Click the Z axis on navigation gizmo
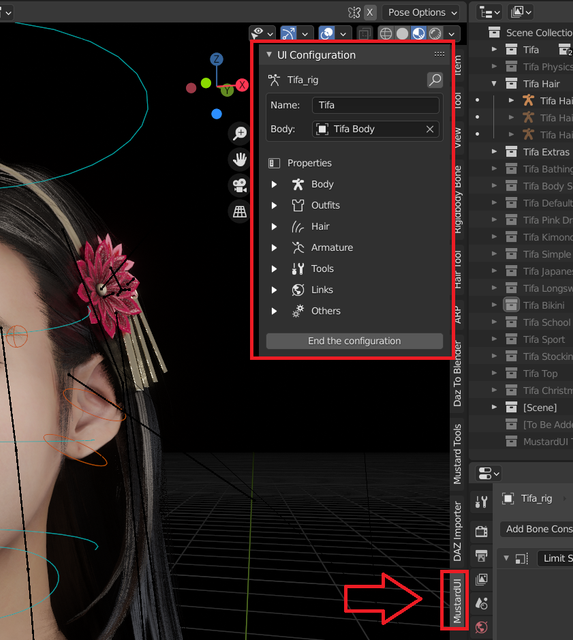This screenshot has width=573, height=640. click(216, 59)
